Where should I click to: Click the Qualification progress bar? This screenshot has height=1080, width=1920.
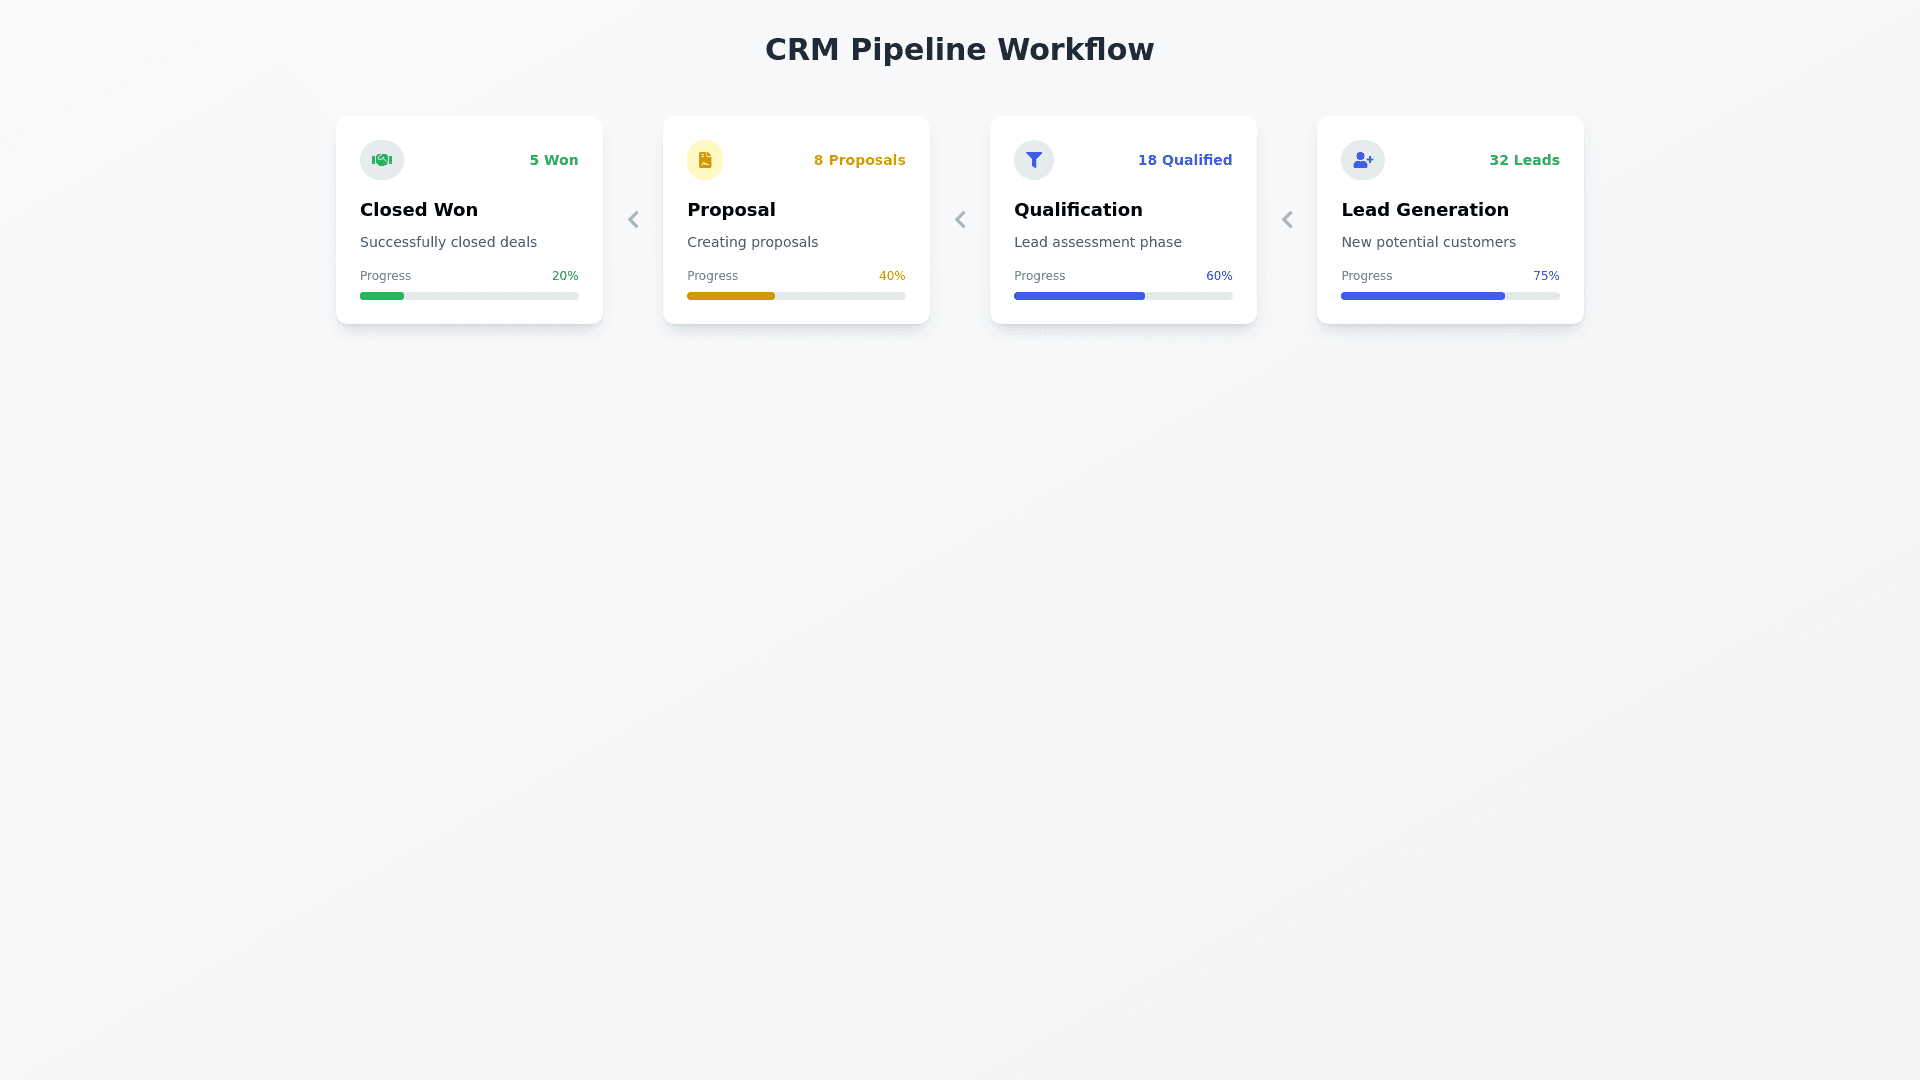(1123, 296)
